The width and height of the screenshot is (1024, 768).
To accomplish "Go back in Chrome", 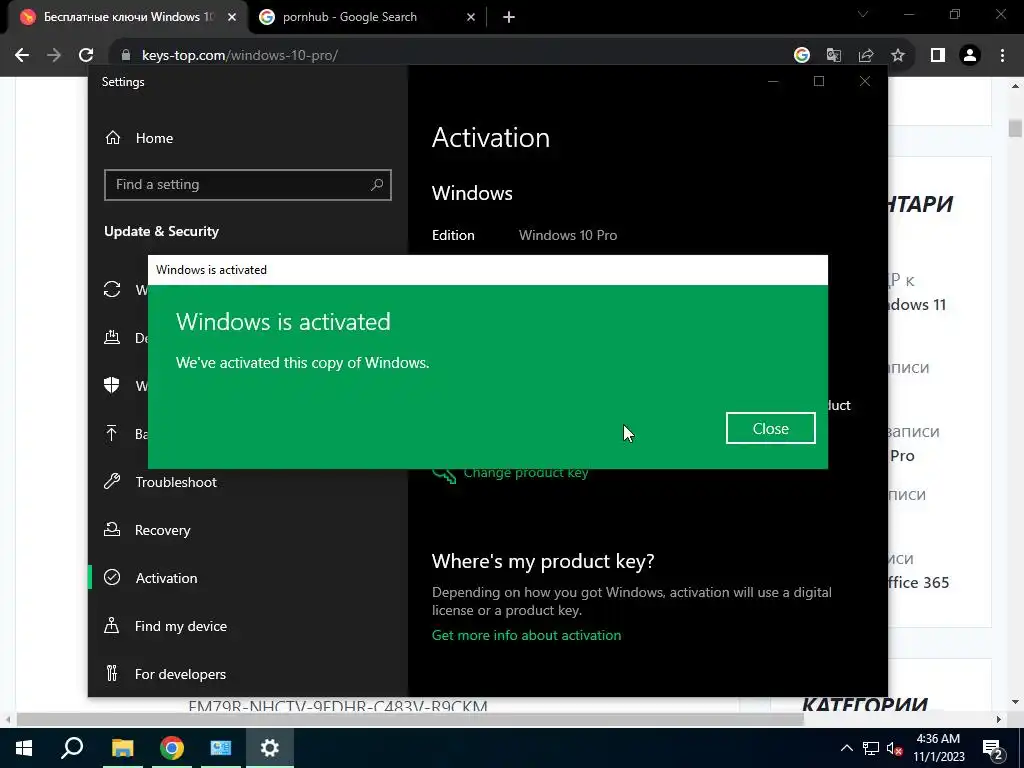I will click(x=22, y=56).
